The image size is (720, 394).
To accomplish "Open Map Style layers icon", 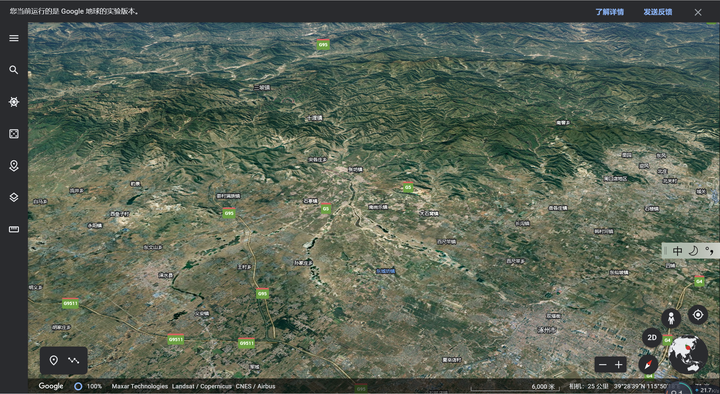I will click(x=14, y=197).
